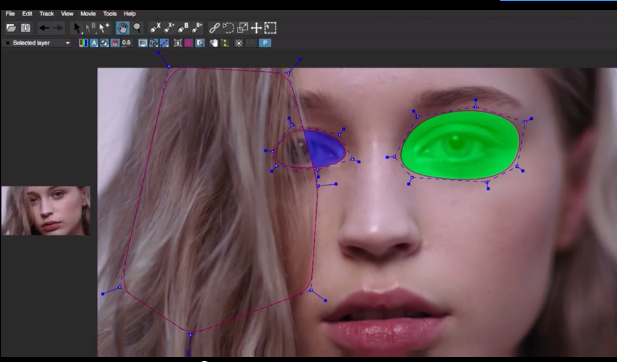Toggle the Show Planar Surface icon
Viewport: 617px width, 362px height.
[178, 43]
